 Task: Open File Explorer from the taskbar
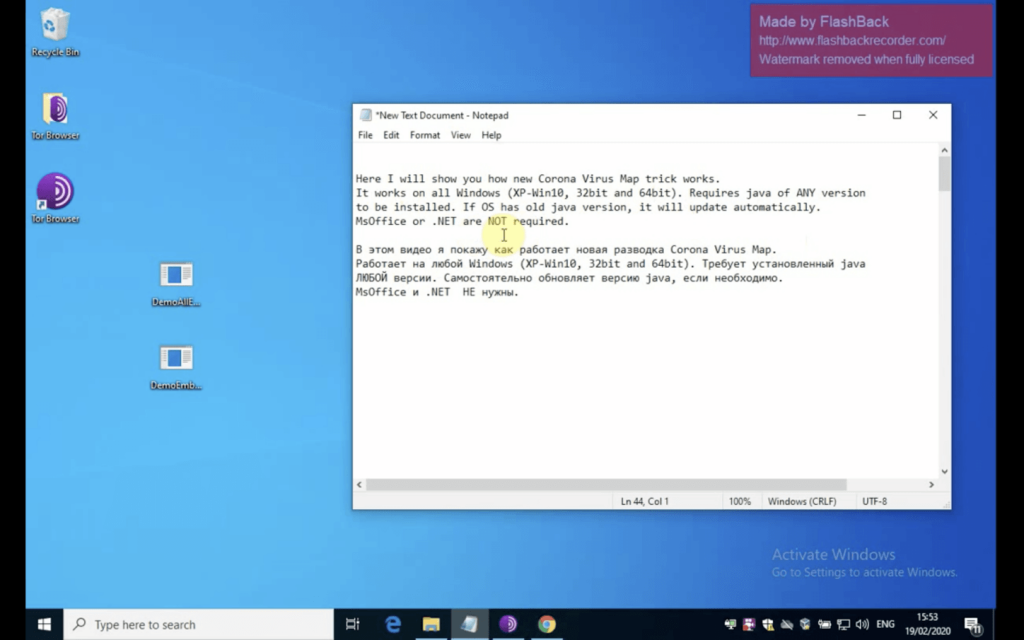(431, 623)
